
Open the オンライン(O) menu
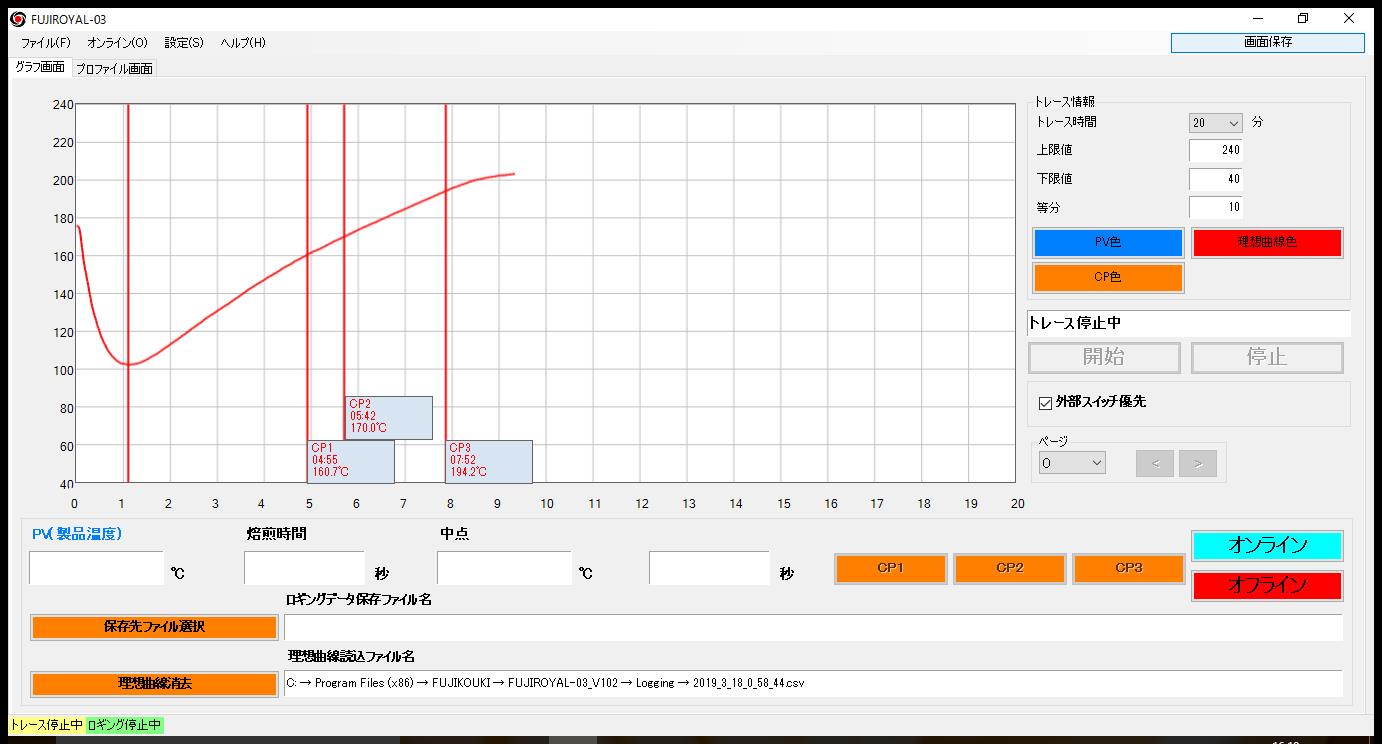(x=117, y=43)
